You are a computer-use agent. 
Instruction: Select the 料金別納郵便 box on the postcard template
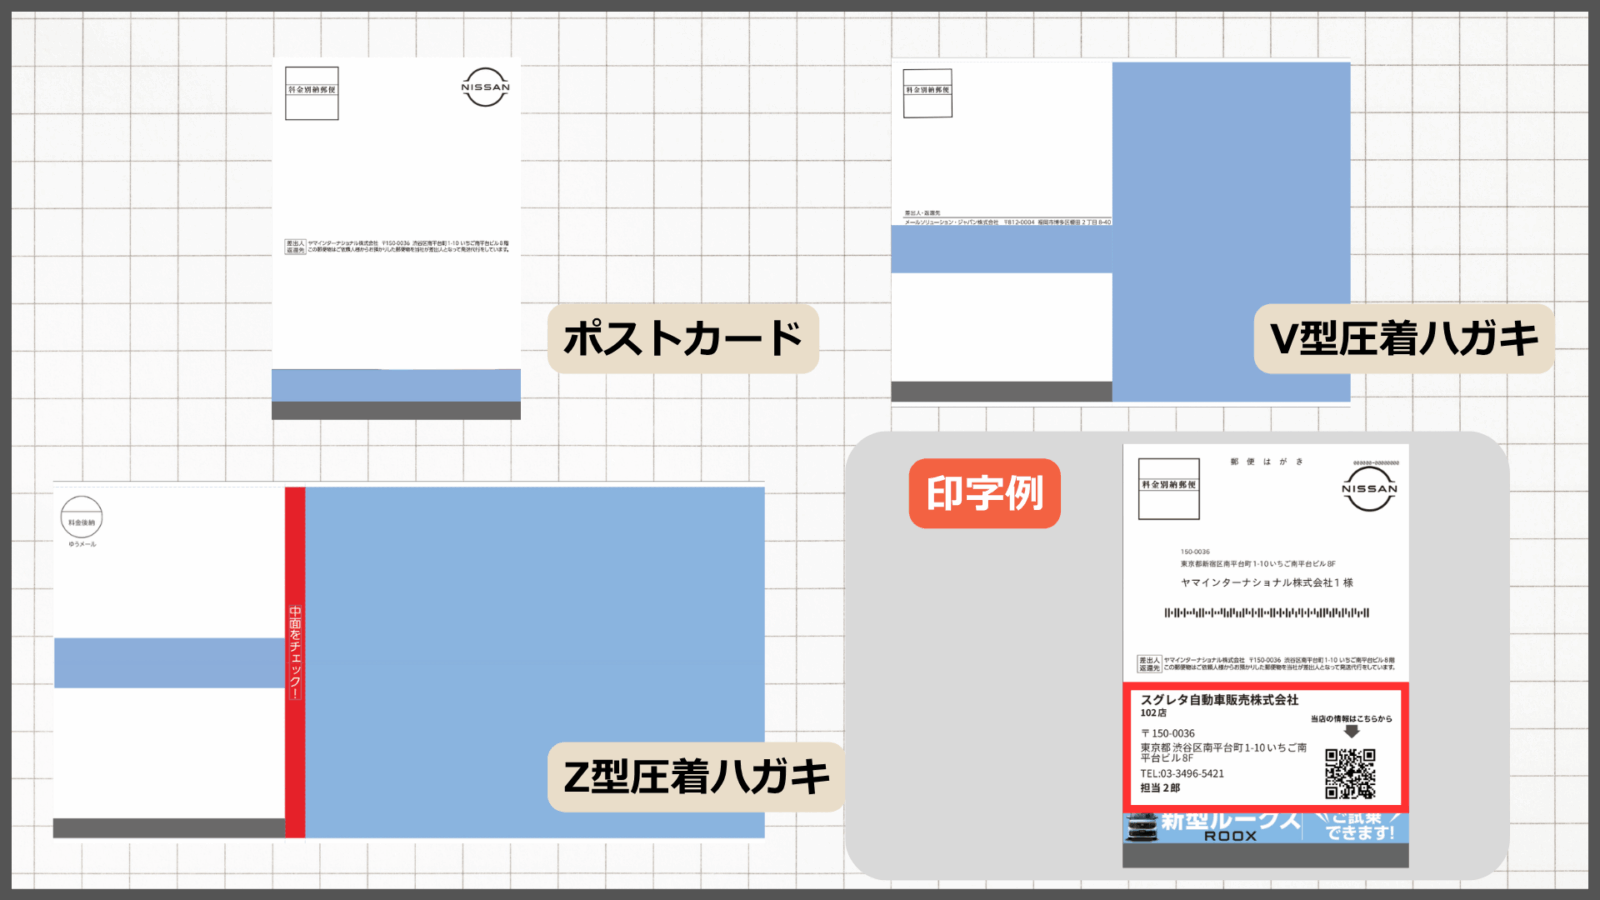[312, 93]
